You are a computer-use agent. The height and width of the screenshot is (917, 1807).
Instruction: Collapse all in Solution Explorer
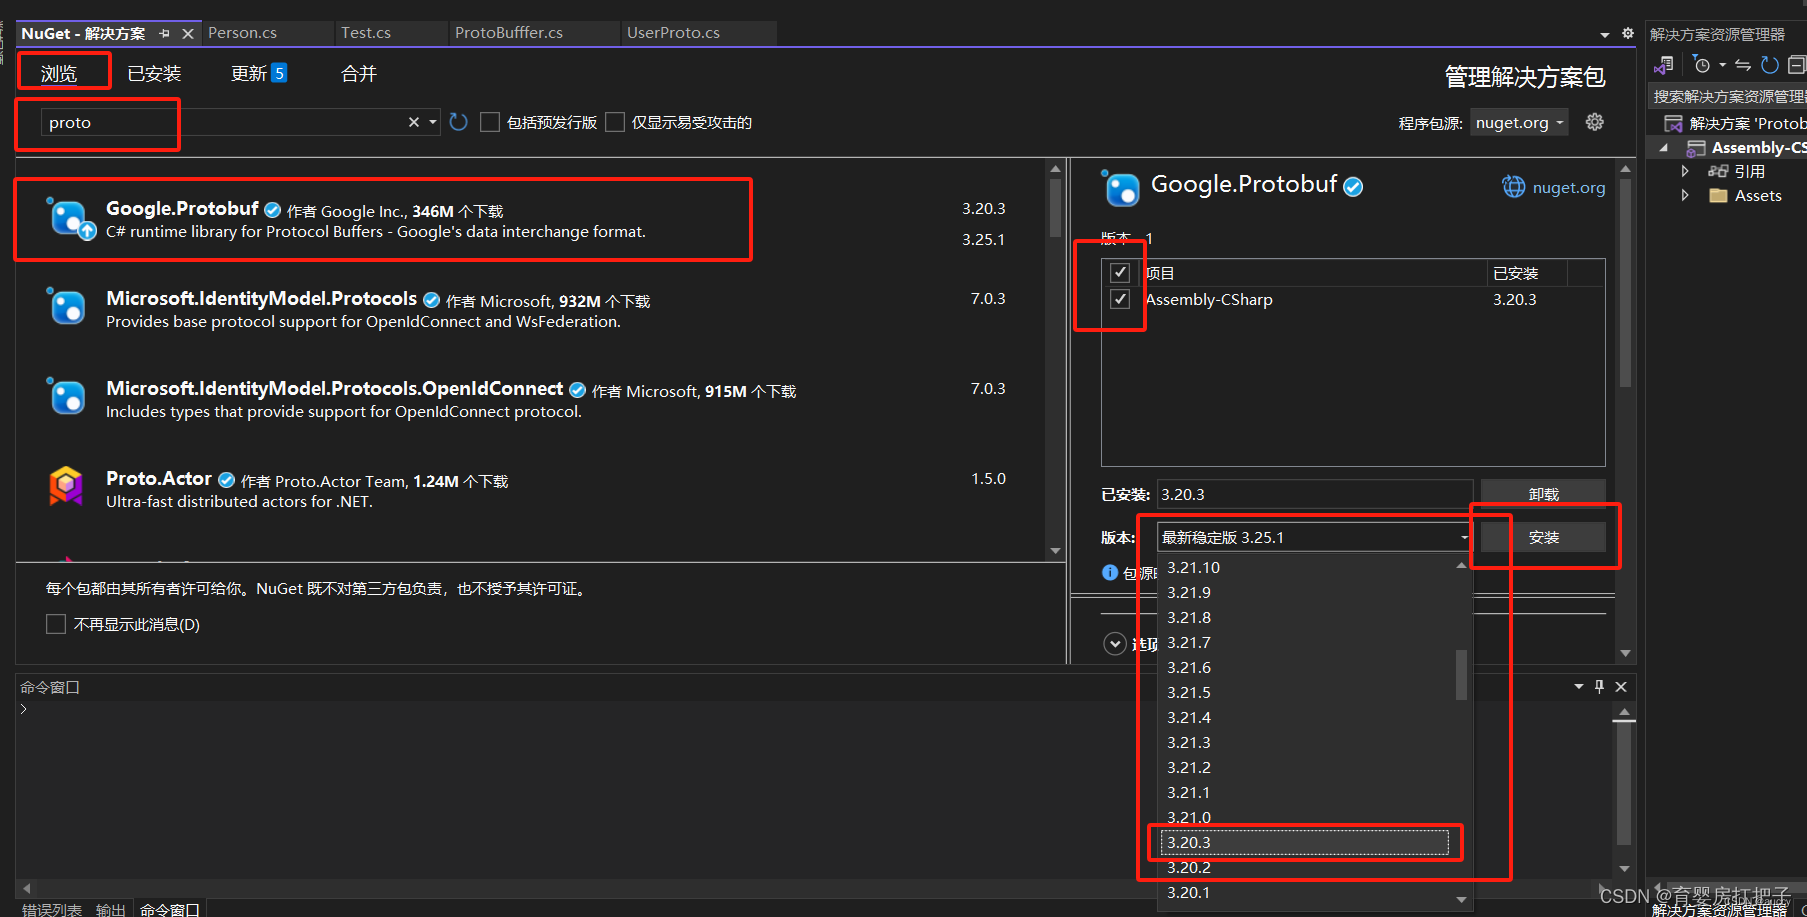[x=1797, y=65]
